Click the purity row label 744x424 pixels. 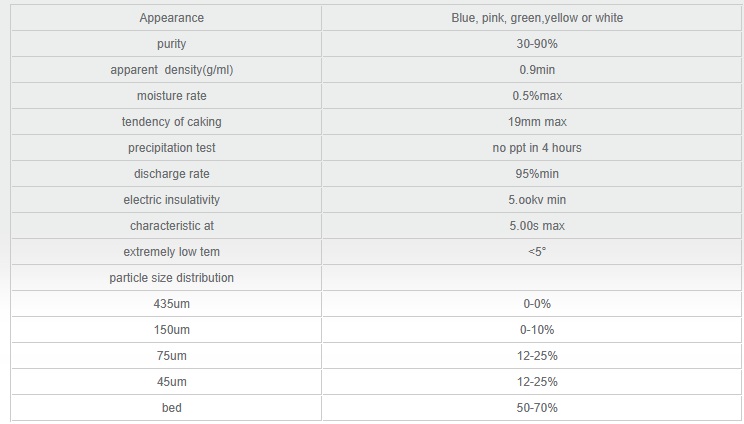pyautogui.click(x=172, y=44)
